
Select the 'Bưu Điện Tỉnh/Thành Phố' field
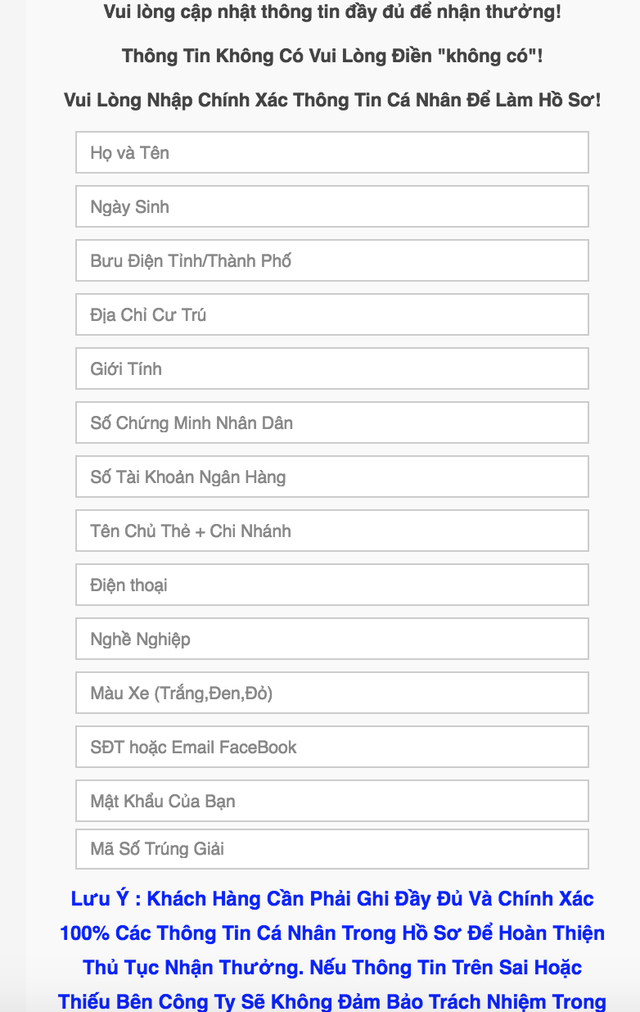click(331, 261)
